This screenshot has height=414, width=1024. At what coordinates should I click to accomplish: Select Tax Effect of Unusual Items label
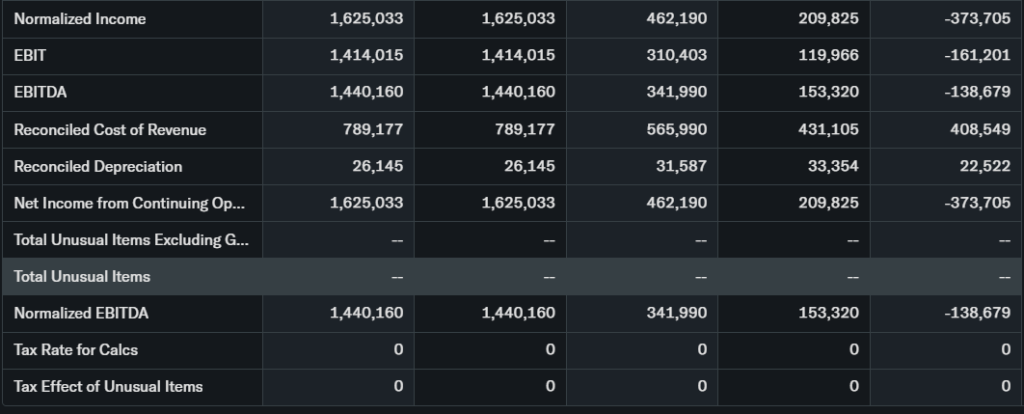108,386
